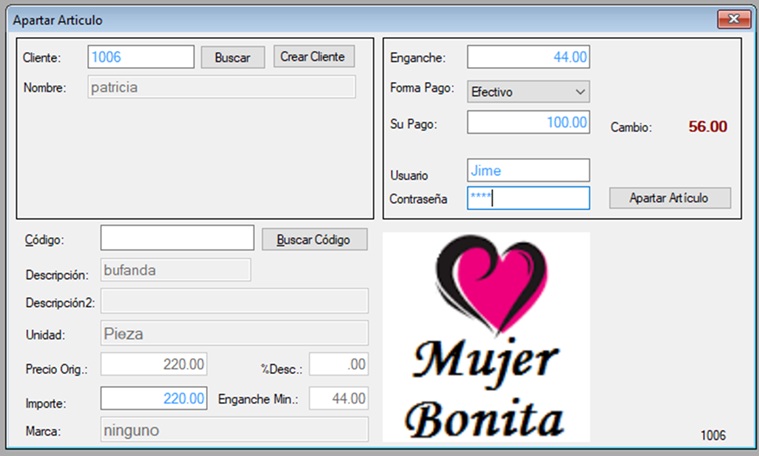
Task: Click the empty Código input box
Action: pyautogui.click(x=177, y=238)
